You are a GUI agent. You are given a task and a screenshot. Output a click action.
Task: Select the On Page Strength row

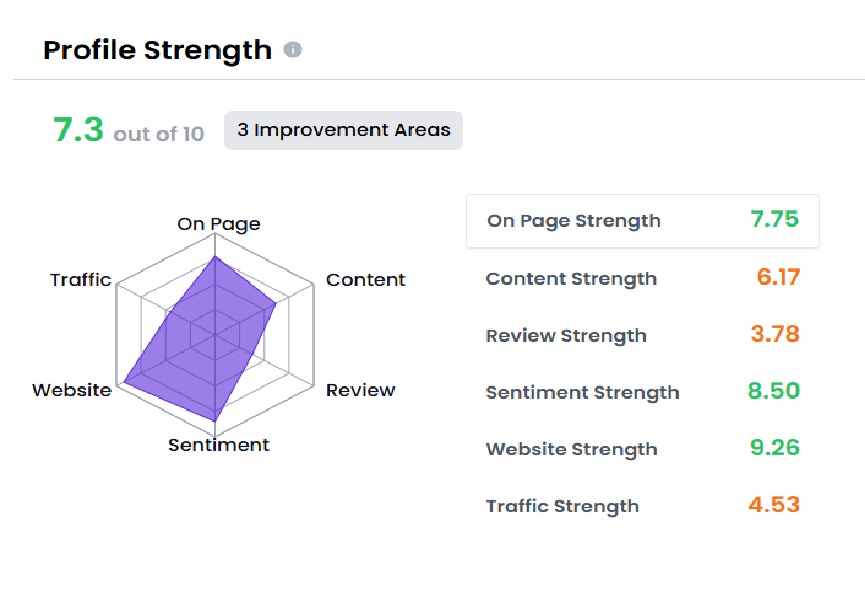coord(642,221)
